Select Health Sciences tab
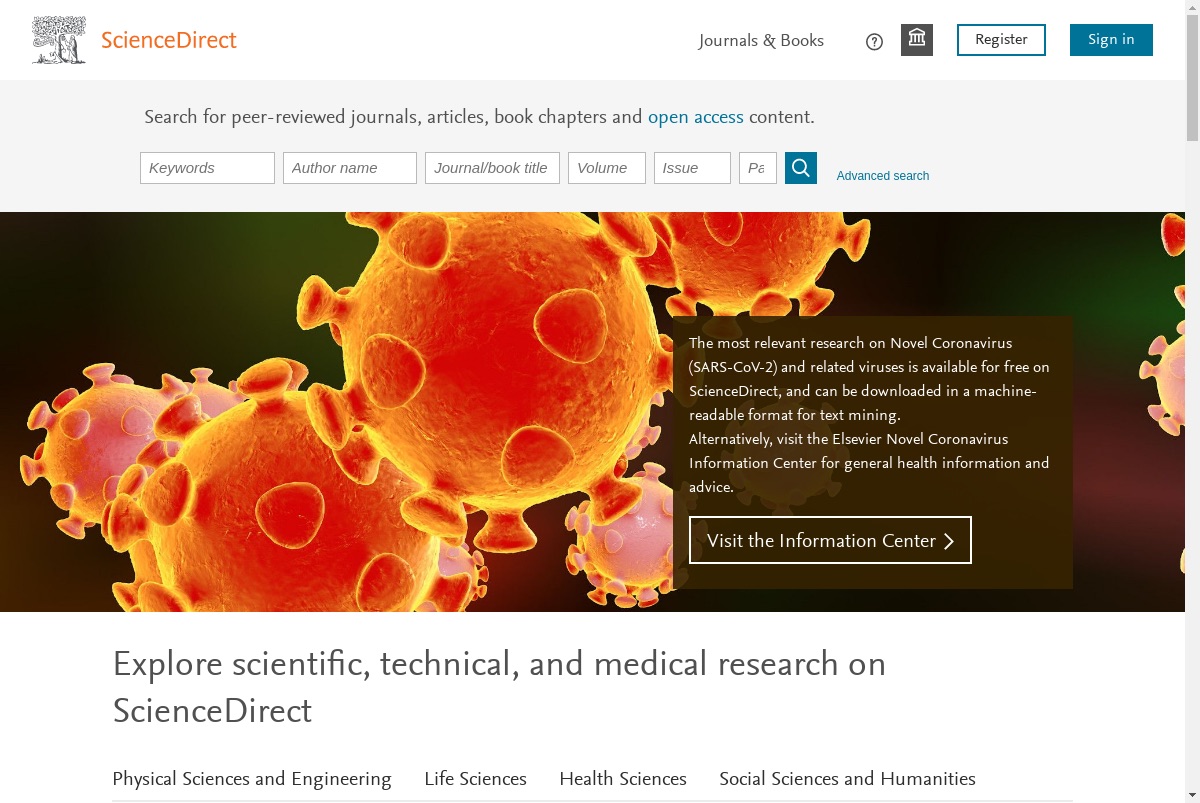Screen dimensions: 1200x803 click(623, 779)
